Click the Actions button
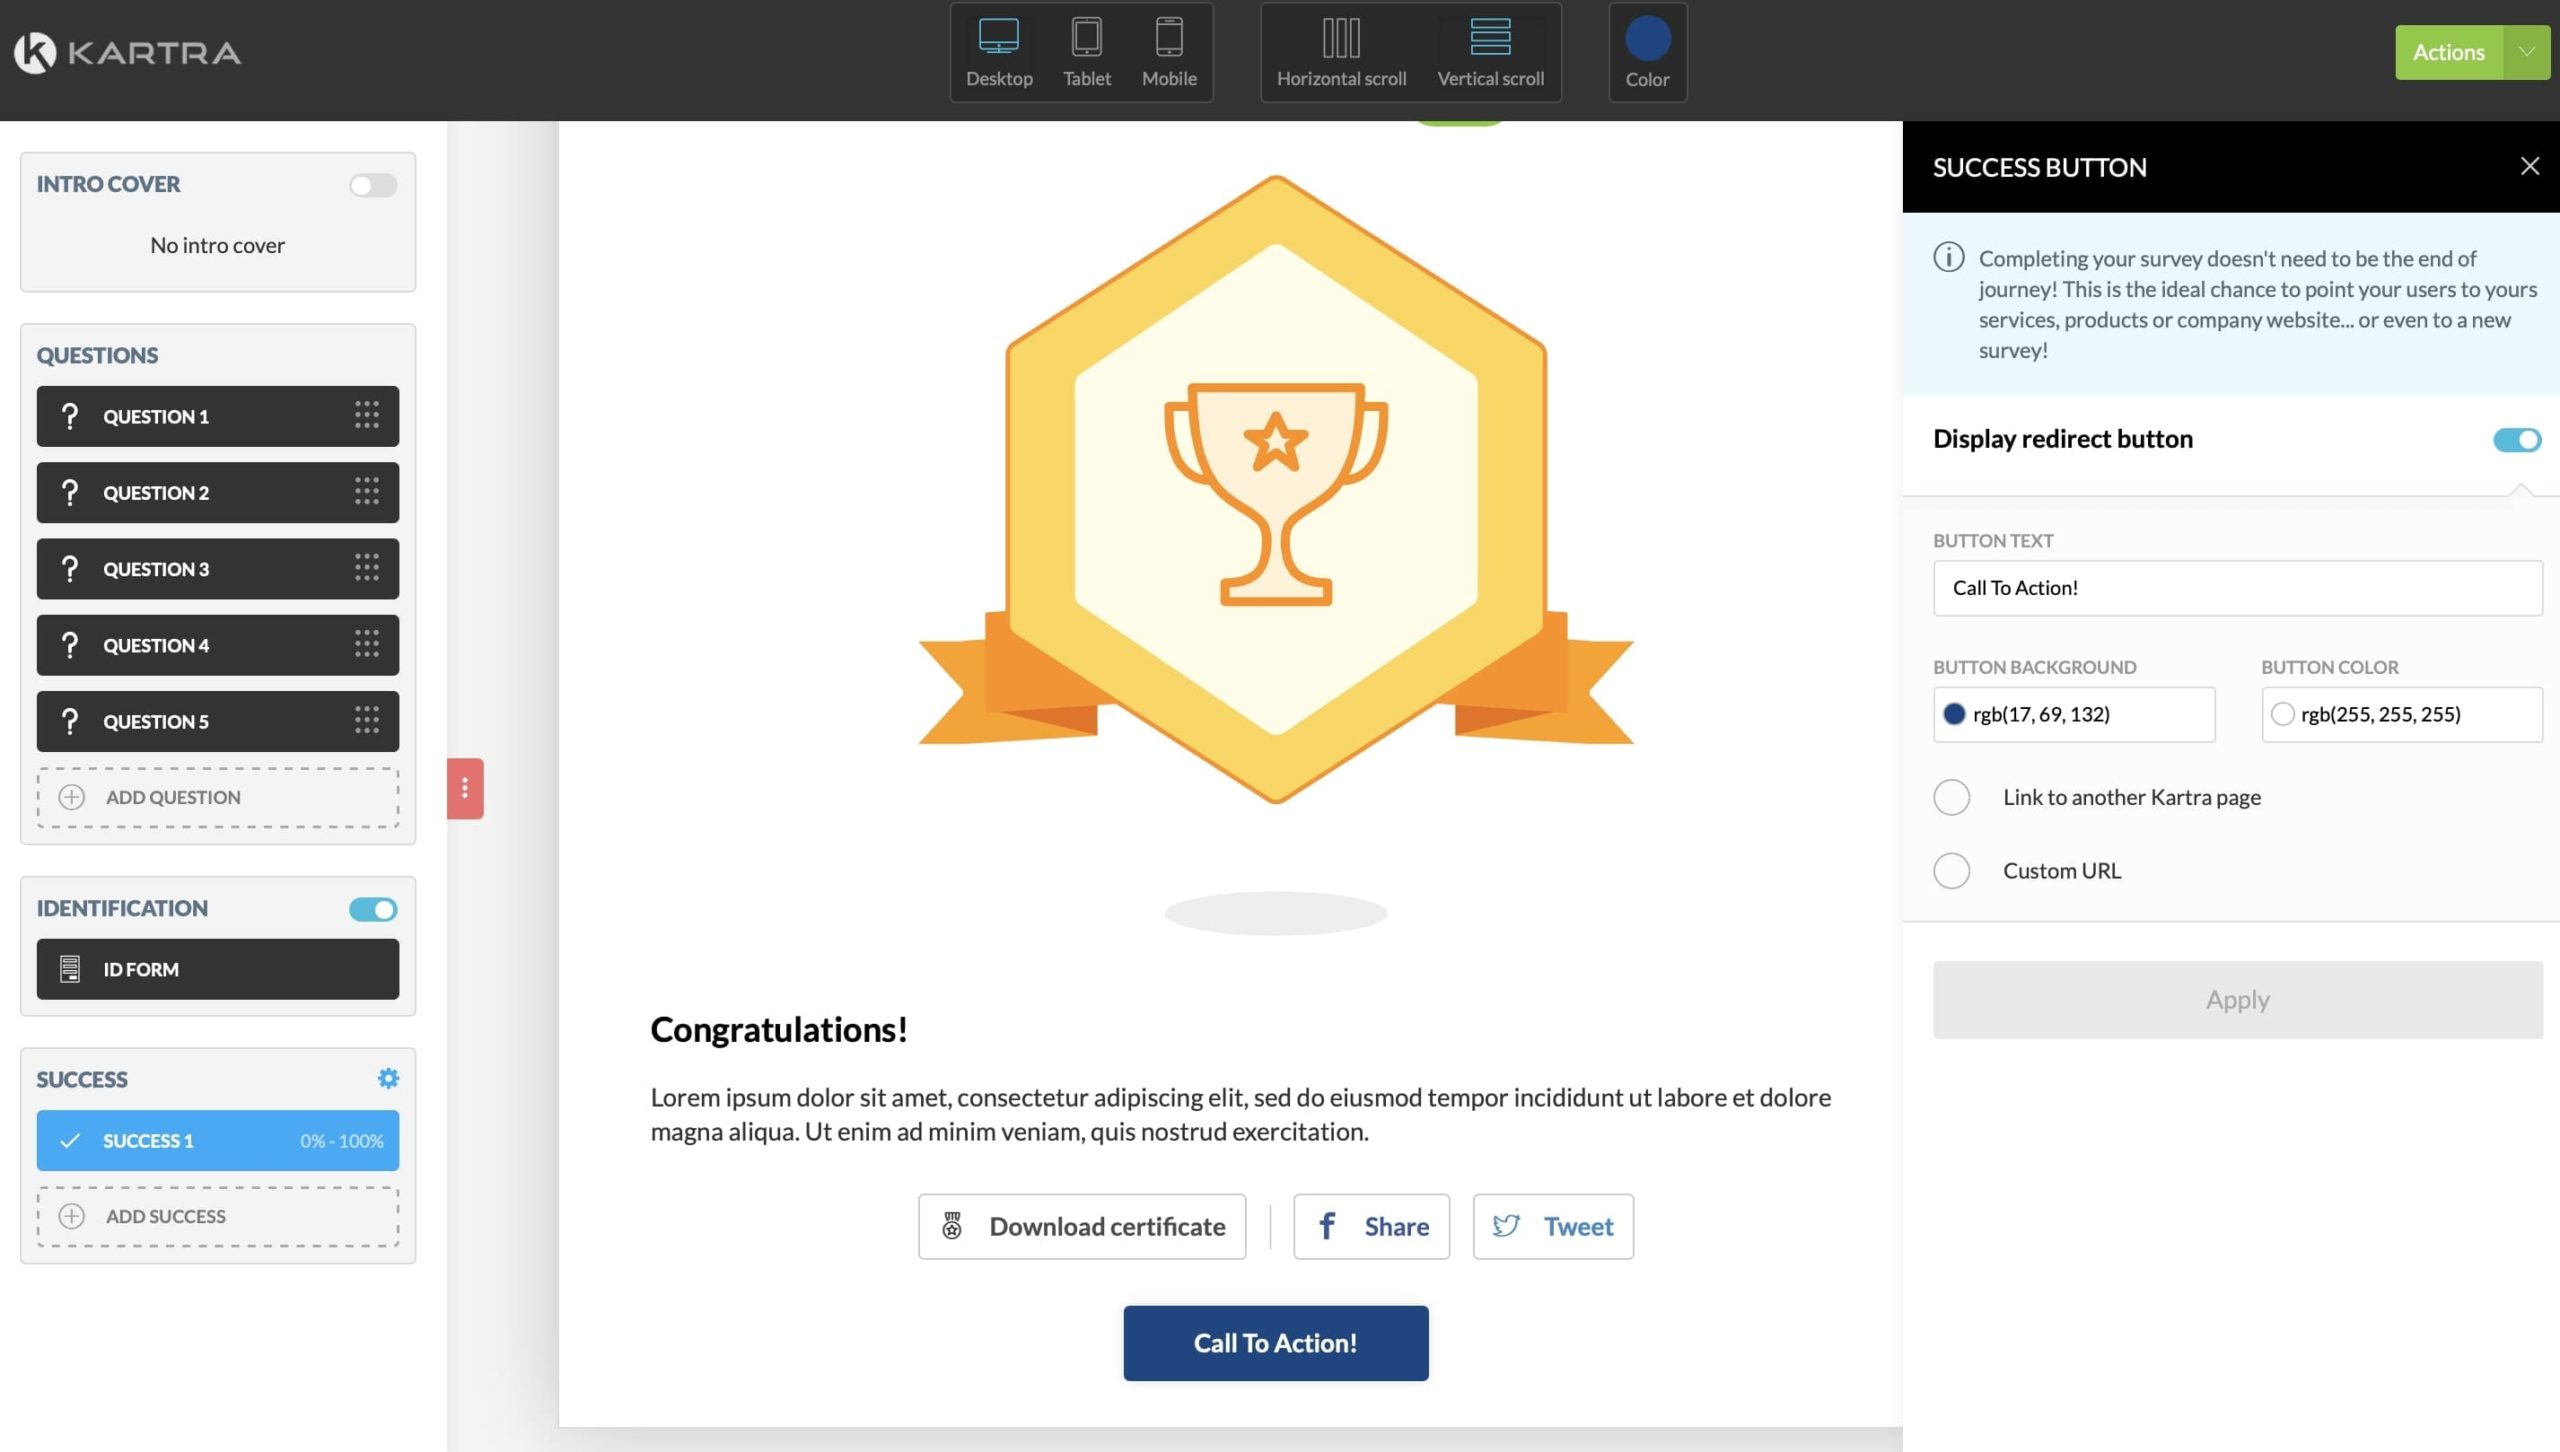Image resolution: width=2560 pixels, height=1452 pixels. pos(2448,52)
